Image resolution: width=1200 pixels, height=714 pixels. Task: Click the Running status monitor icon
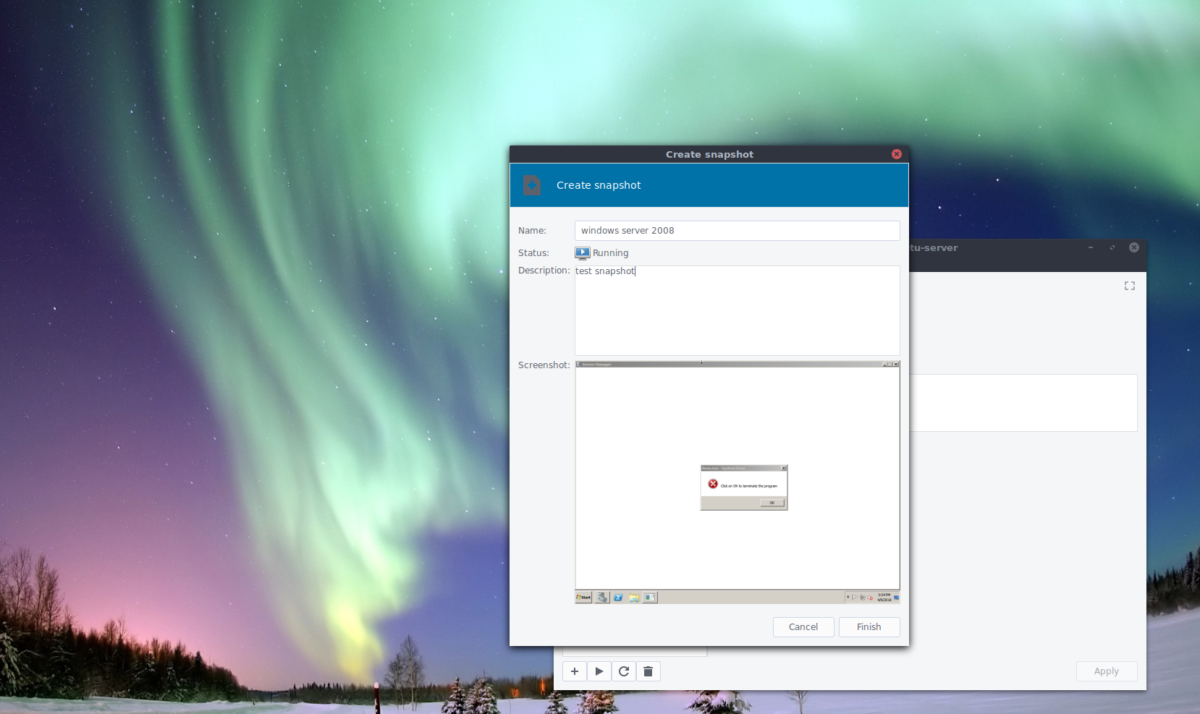pyautogui.click(x=582, y=253)
